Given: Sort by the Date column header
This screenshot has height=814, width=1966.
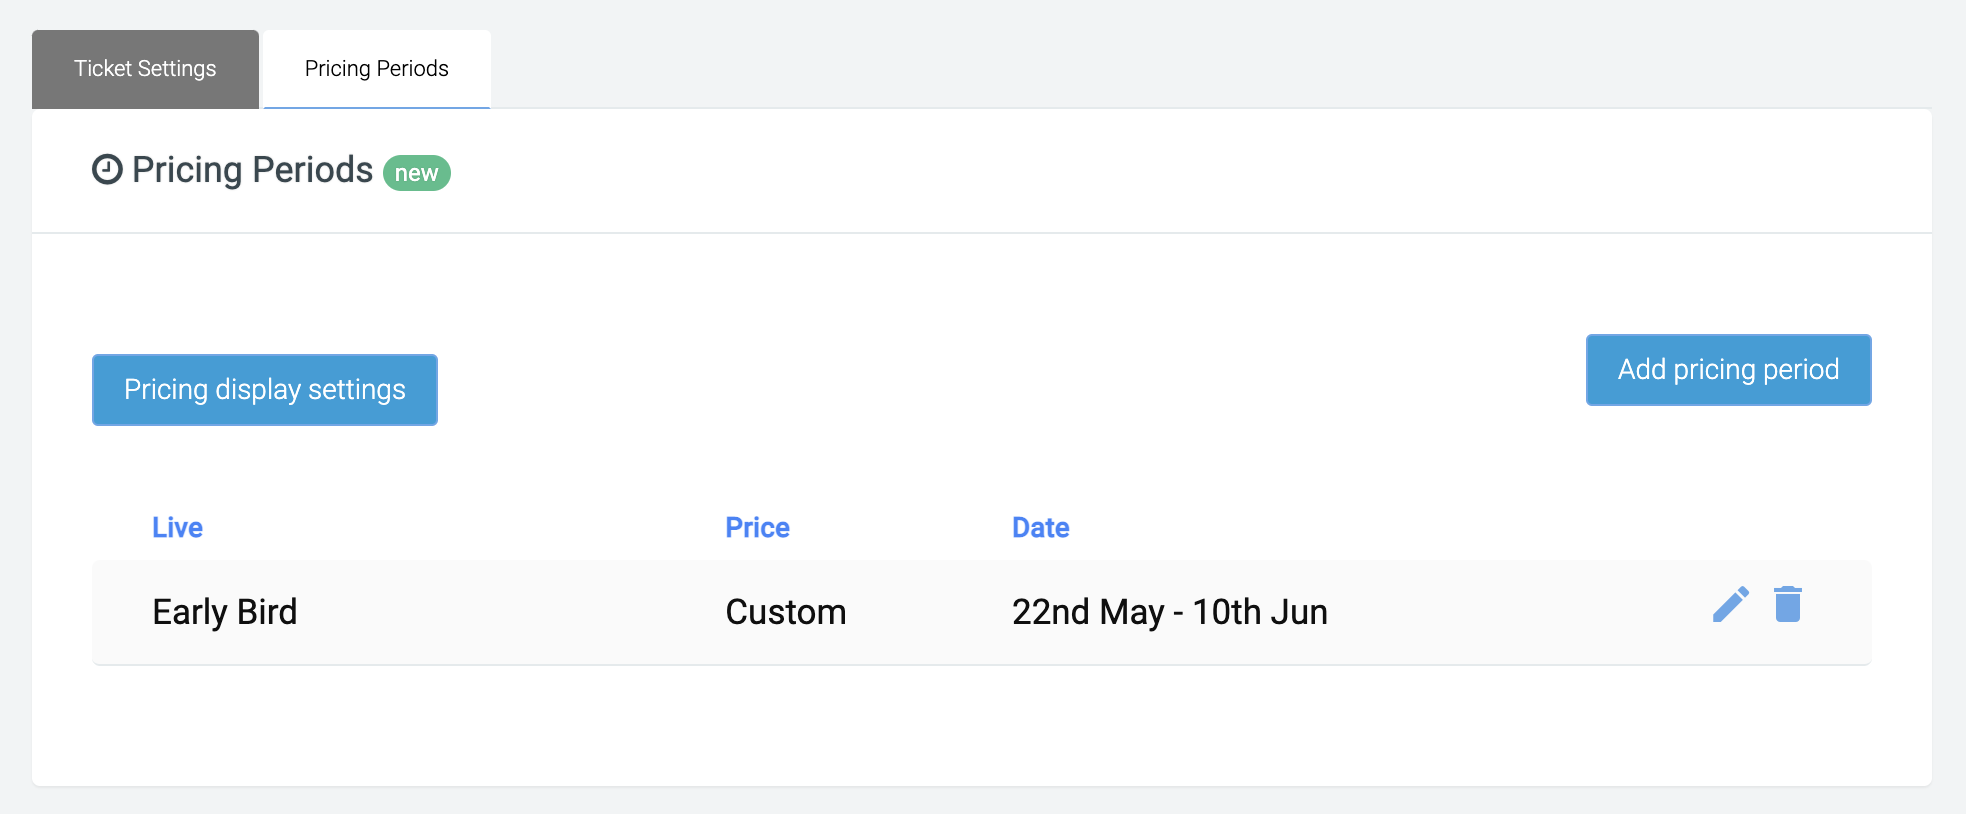Looking at the screenshot, I should [1040, 527].
